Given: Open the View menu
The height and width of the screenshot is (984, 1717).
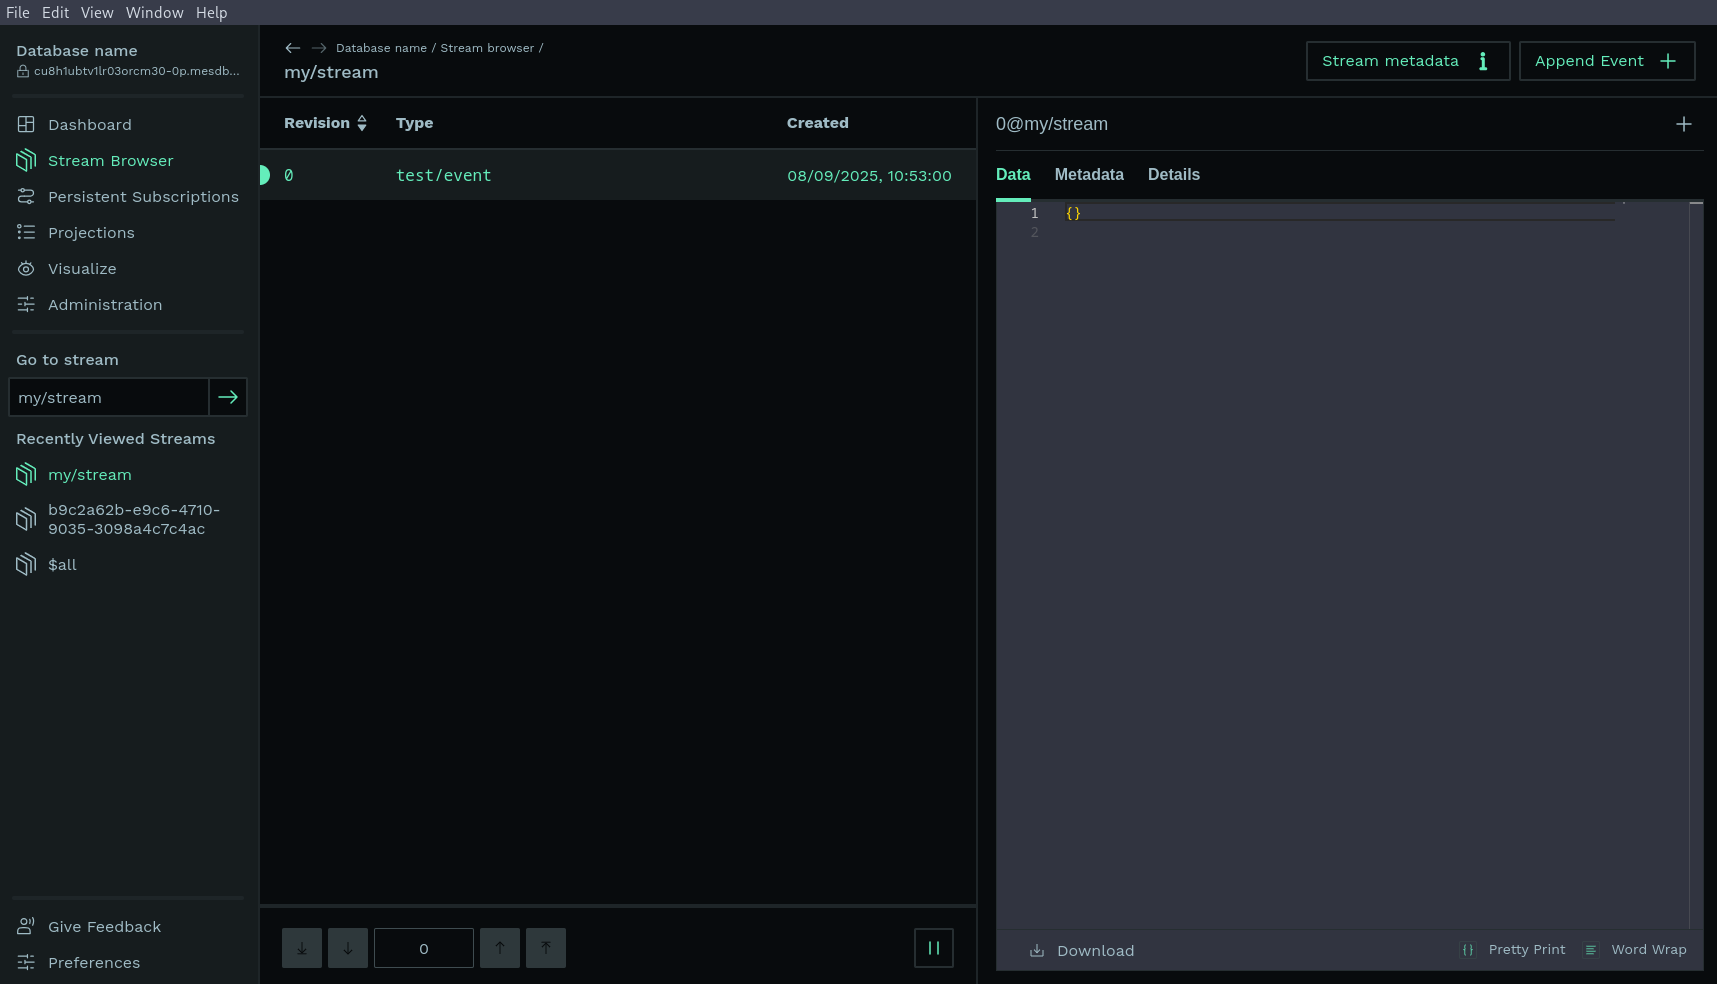Looking at the screenshot, I should [97, 13].
